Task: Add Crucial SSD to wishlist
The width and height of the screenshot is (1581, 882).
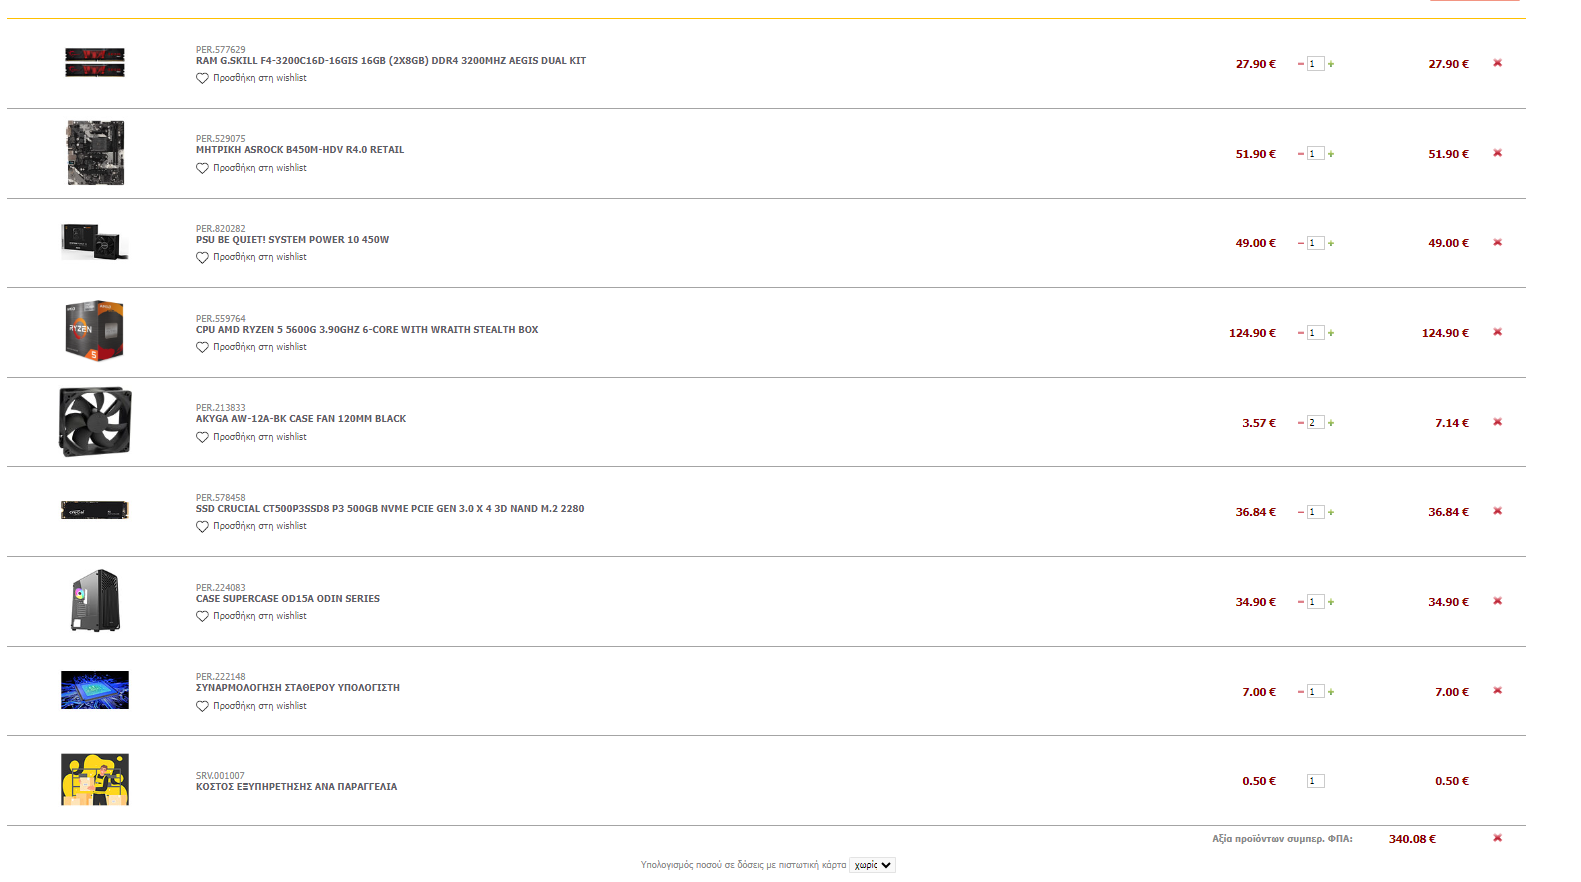Action: point(251,526)
